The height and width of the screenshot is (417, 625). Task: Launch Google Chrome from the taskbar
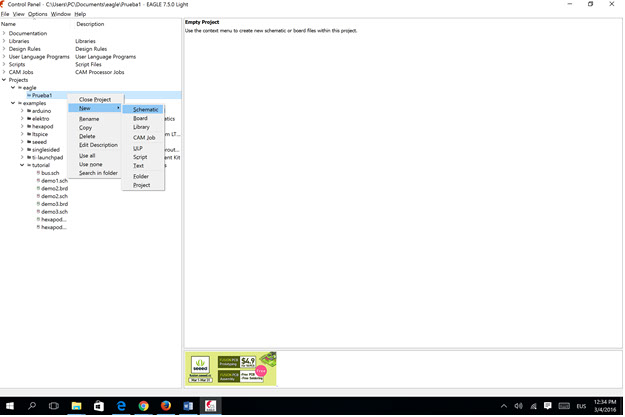[x=143, y=406]
